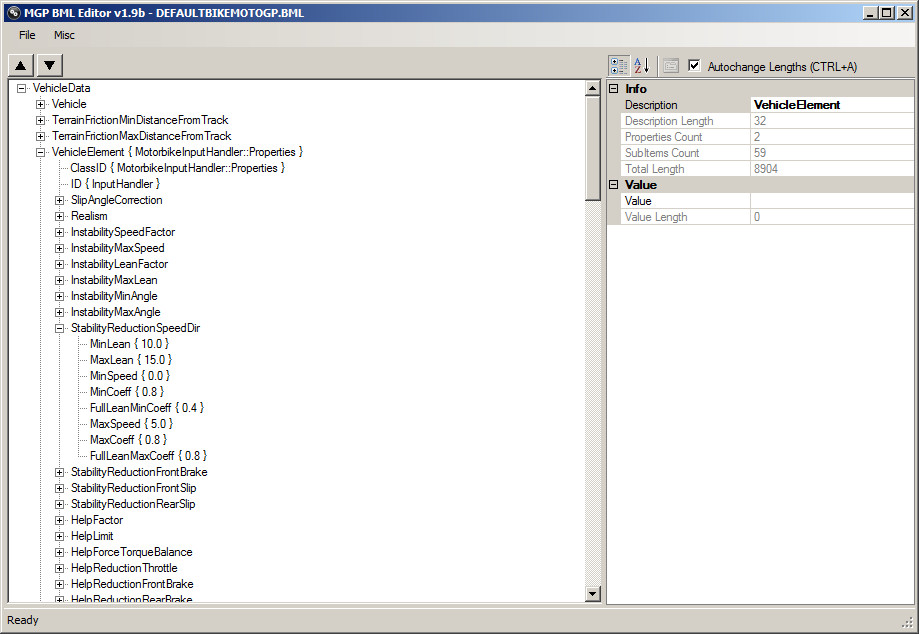Open the File menu
This screenshot has width=919, height=634.
26,35
